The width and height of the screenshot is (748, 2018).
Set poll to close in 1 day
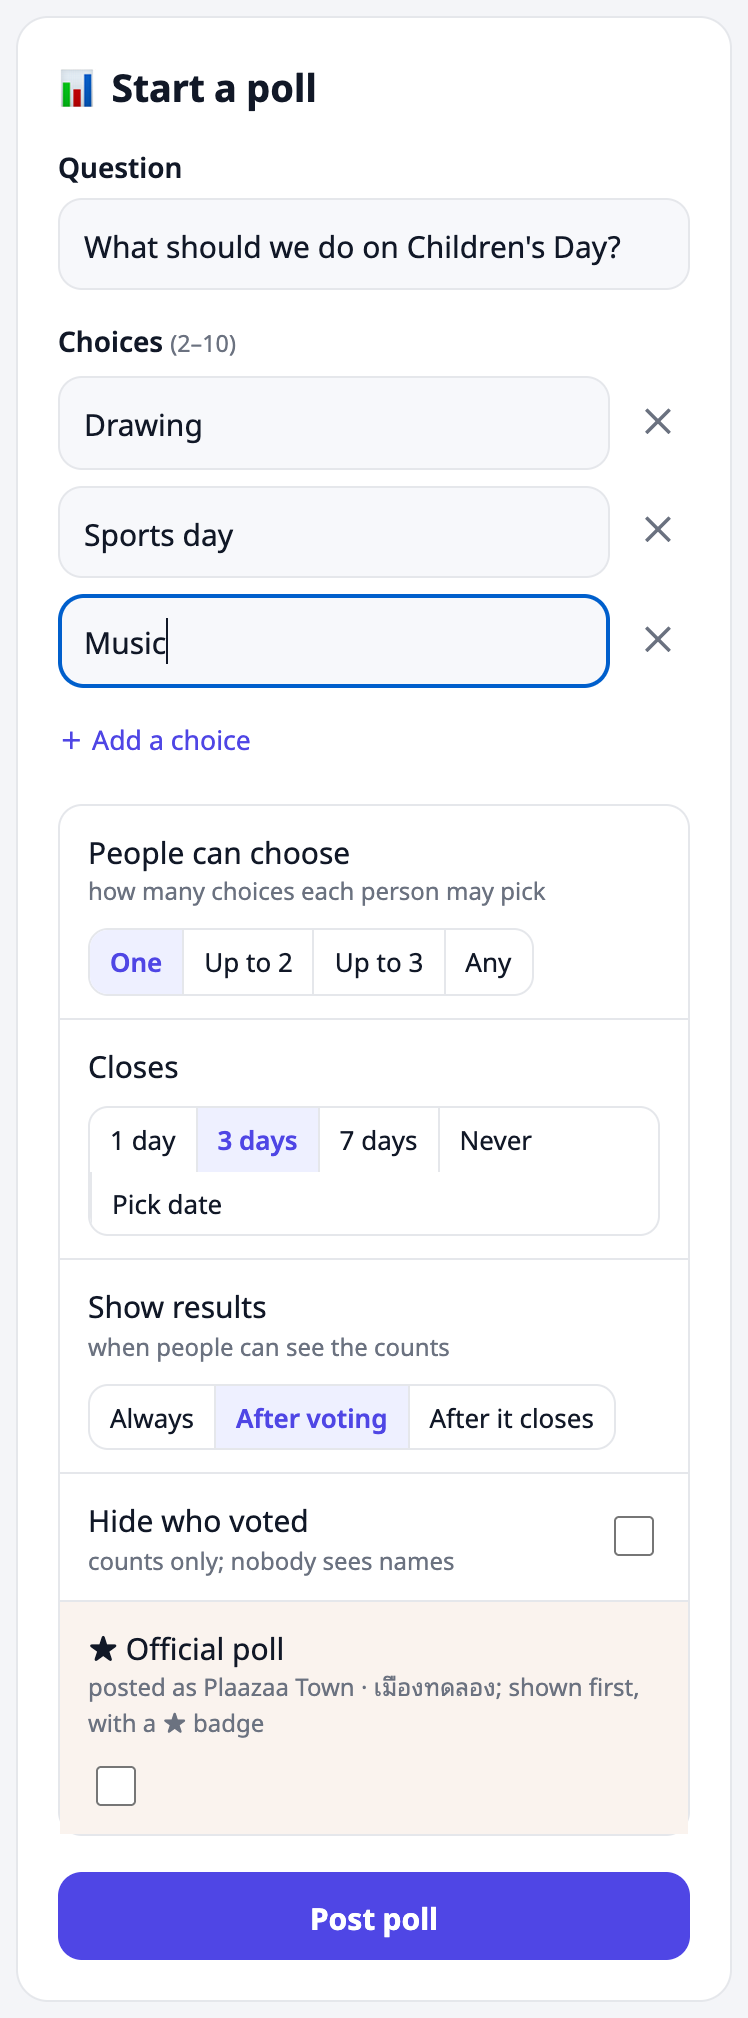(x=143, y=1140)
